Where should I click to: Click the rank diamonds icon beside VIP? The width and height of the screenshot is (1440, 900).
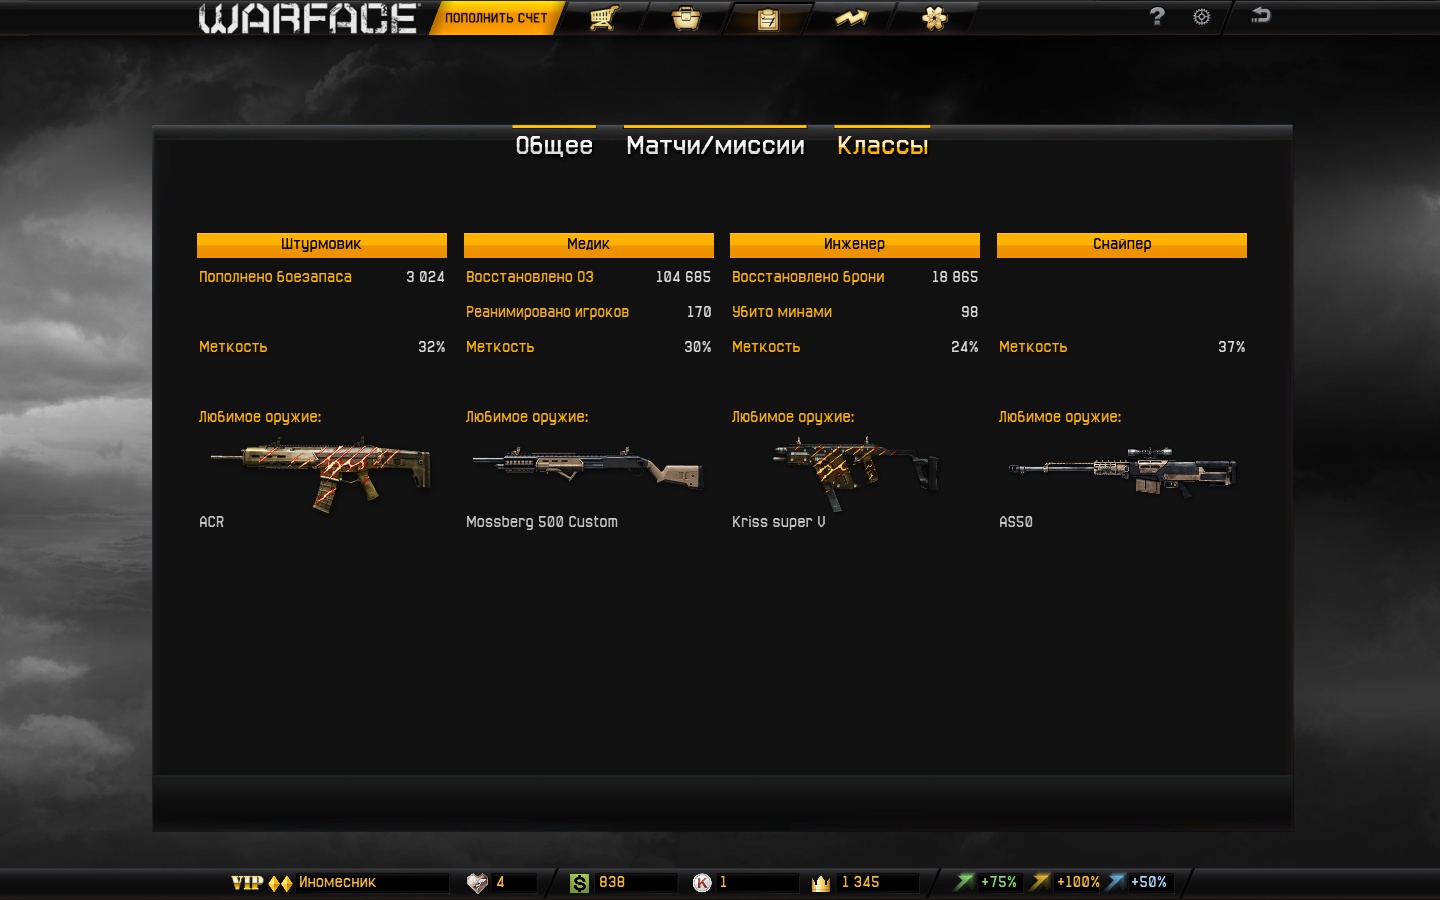tap(281, 883)
